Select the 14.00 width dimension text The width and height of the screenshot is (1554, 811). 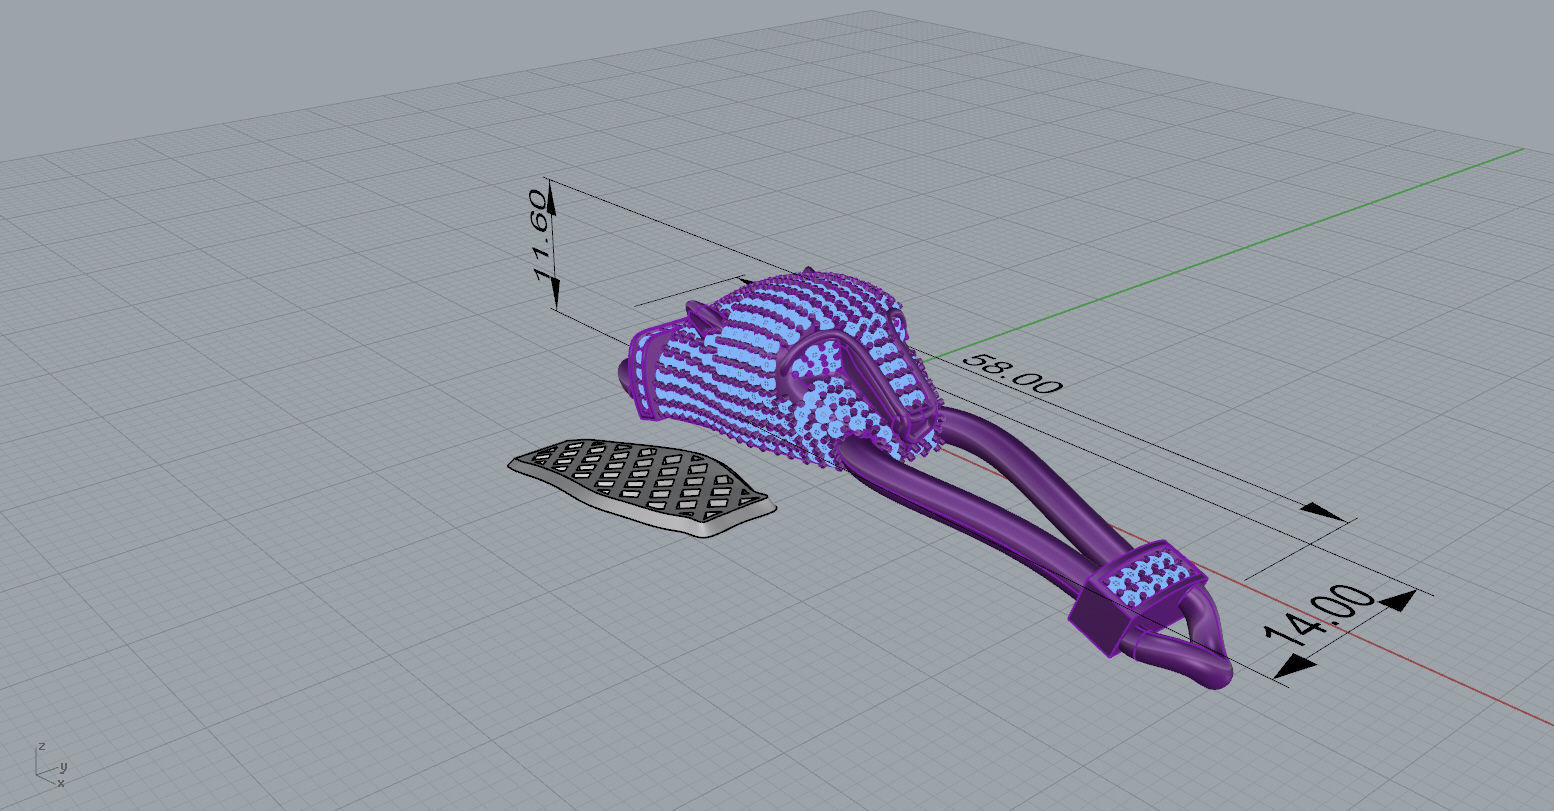tap(1321, 616)
